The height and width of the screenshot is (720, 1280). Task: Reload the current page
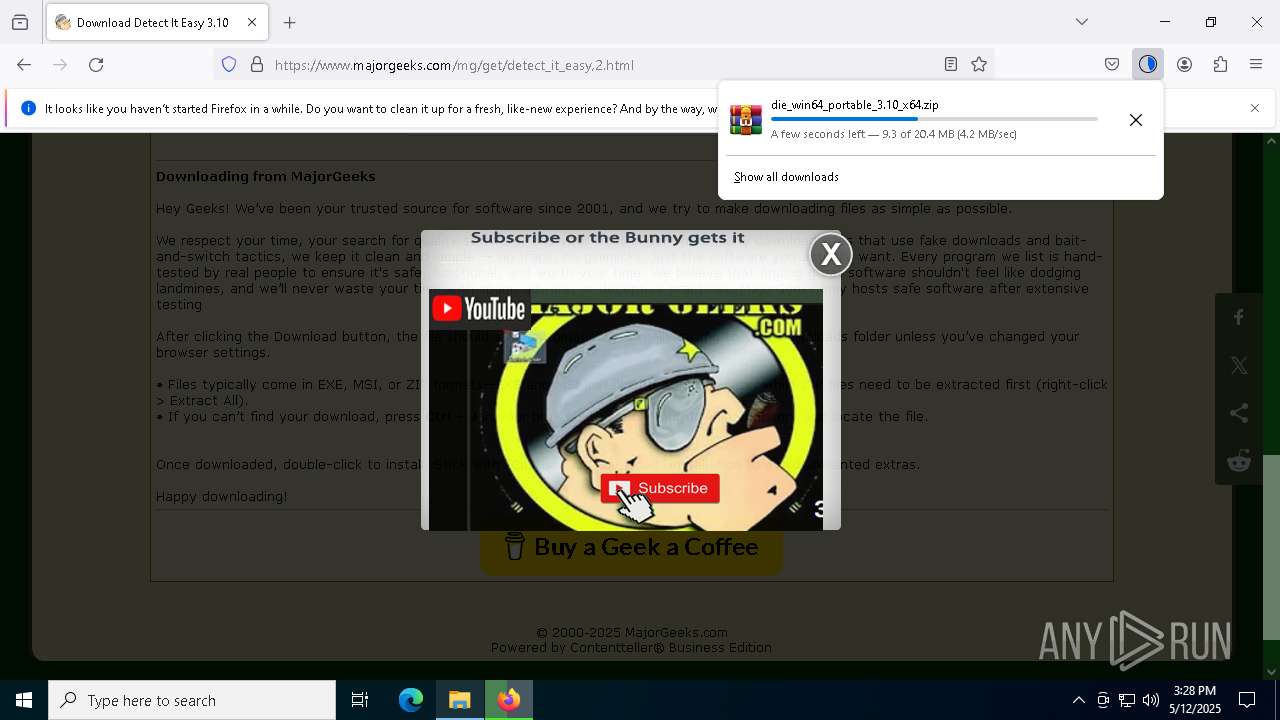coord(96,65)
